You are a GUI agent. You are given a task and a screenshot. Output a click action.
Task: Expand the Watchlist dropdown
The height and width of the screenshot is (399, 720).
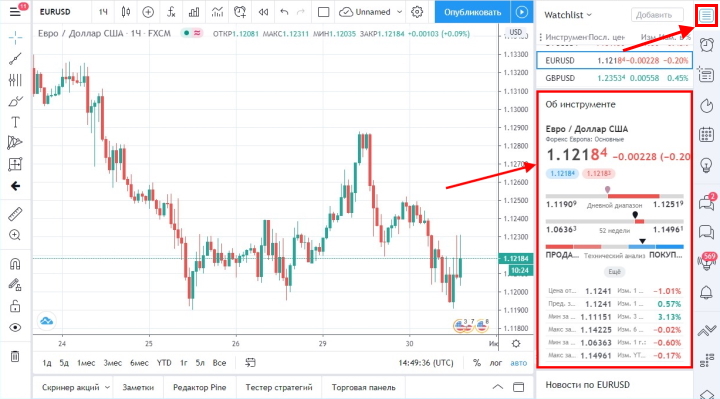(568, 15)
